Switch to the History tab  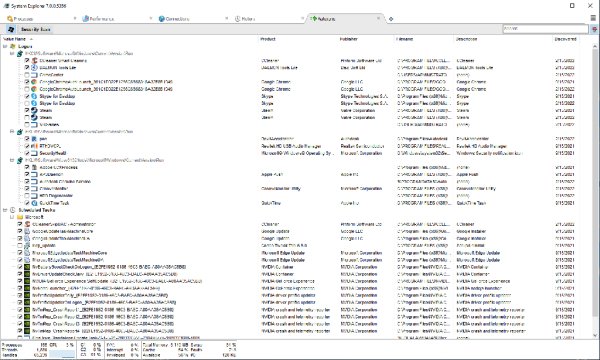pos(269,19)
